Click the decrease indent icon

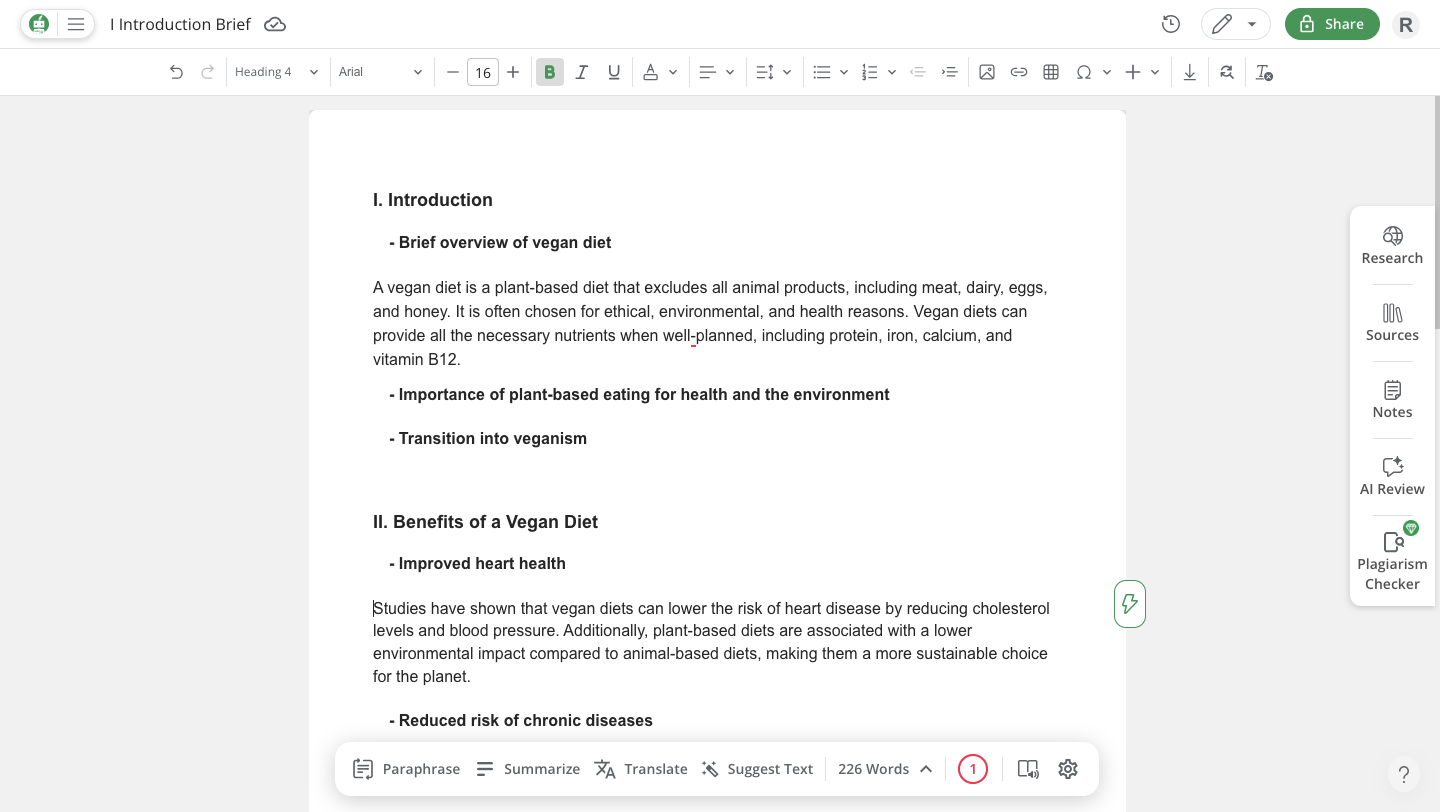(x=917, y=72)
